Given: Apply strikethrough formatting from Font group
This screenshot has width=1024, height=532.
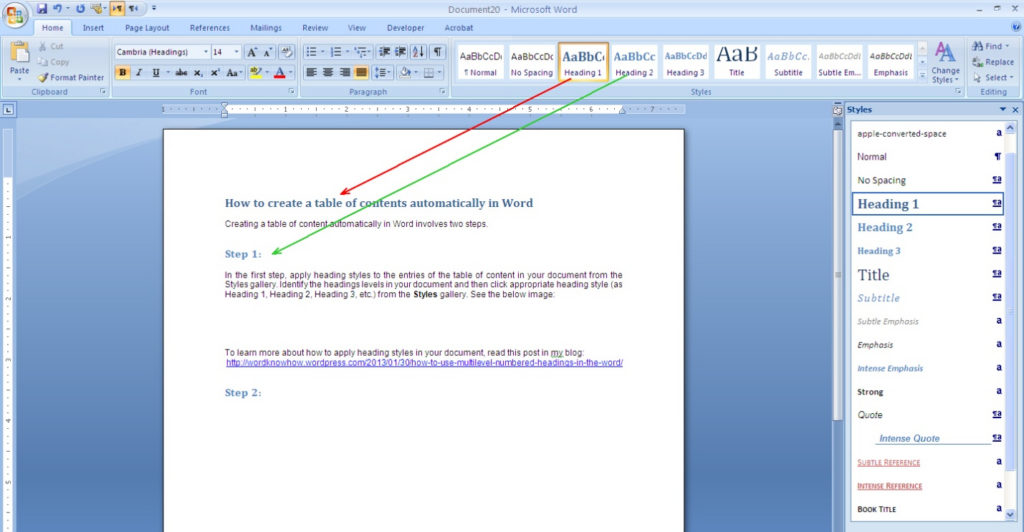Looking at the screenshot, I should (181, 72).
